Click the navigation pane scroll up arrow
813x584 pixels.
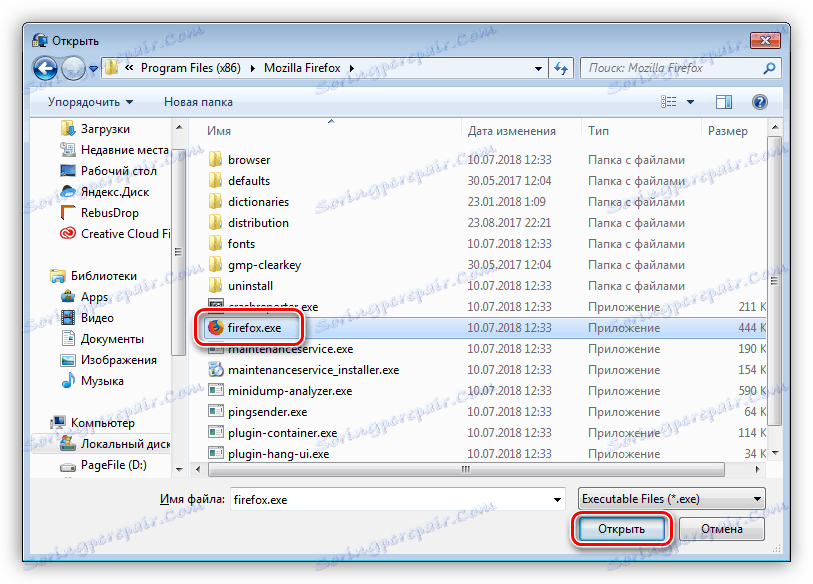pos(179,127)
